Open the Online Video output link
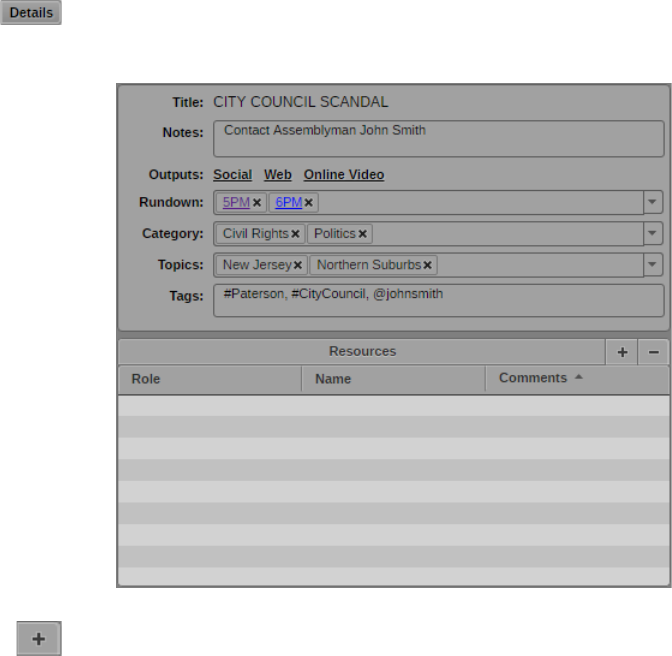Screen dimensions: 672x656 click(x=344, y=175)
